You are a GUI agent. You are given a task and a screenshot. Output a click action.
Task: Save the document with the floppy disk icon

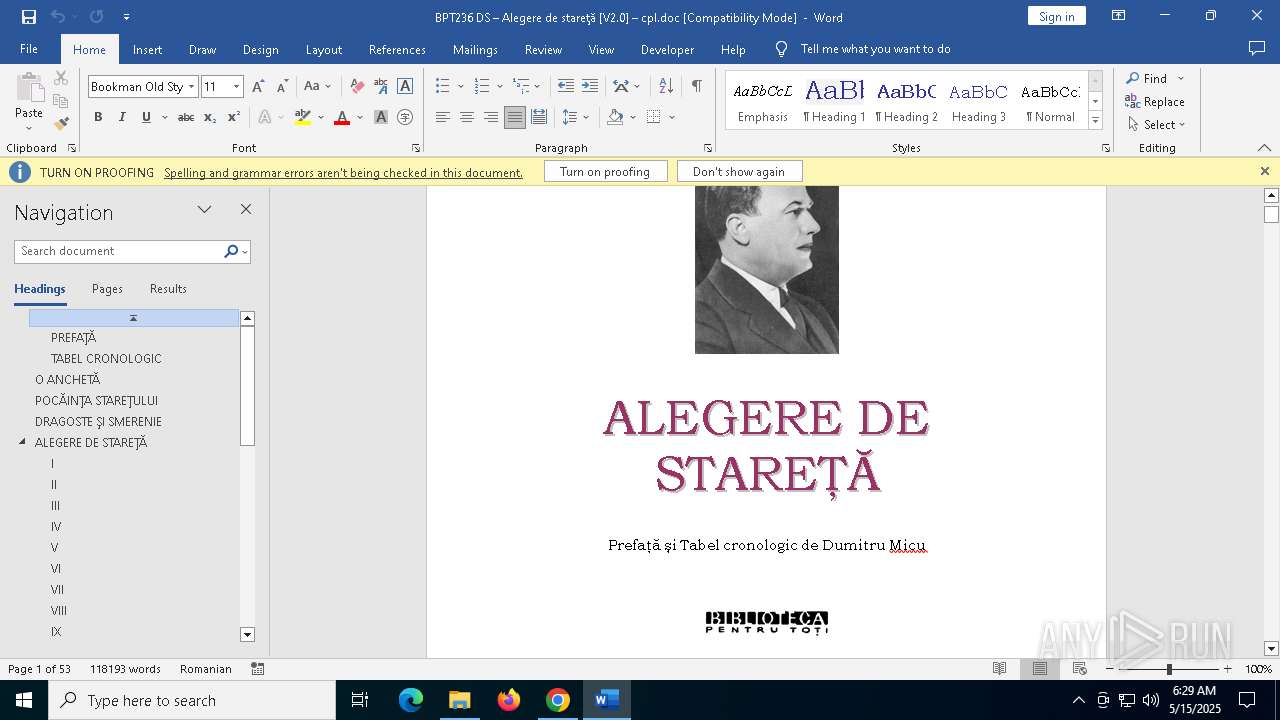29,17
